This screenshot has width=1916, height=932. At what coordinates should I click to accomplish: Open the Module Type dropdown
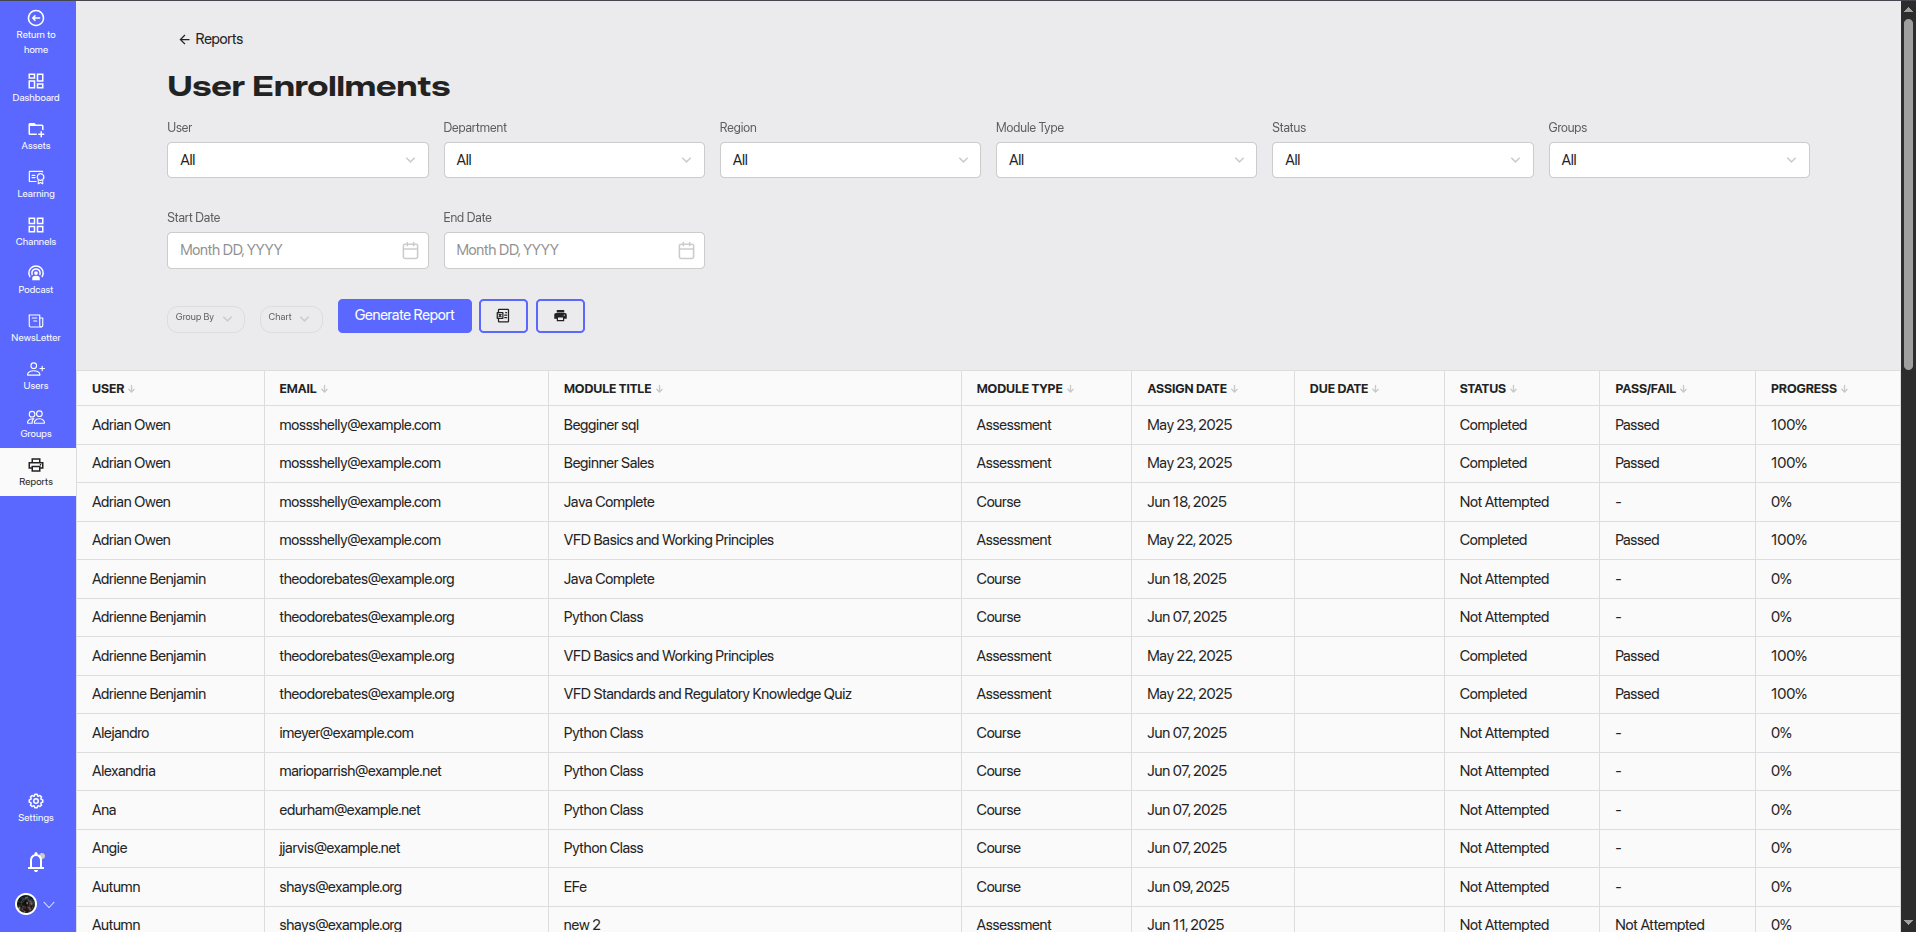tap(1125, 160)
